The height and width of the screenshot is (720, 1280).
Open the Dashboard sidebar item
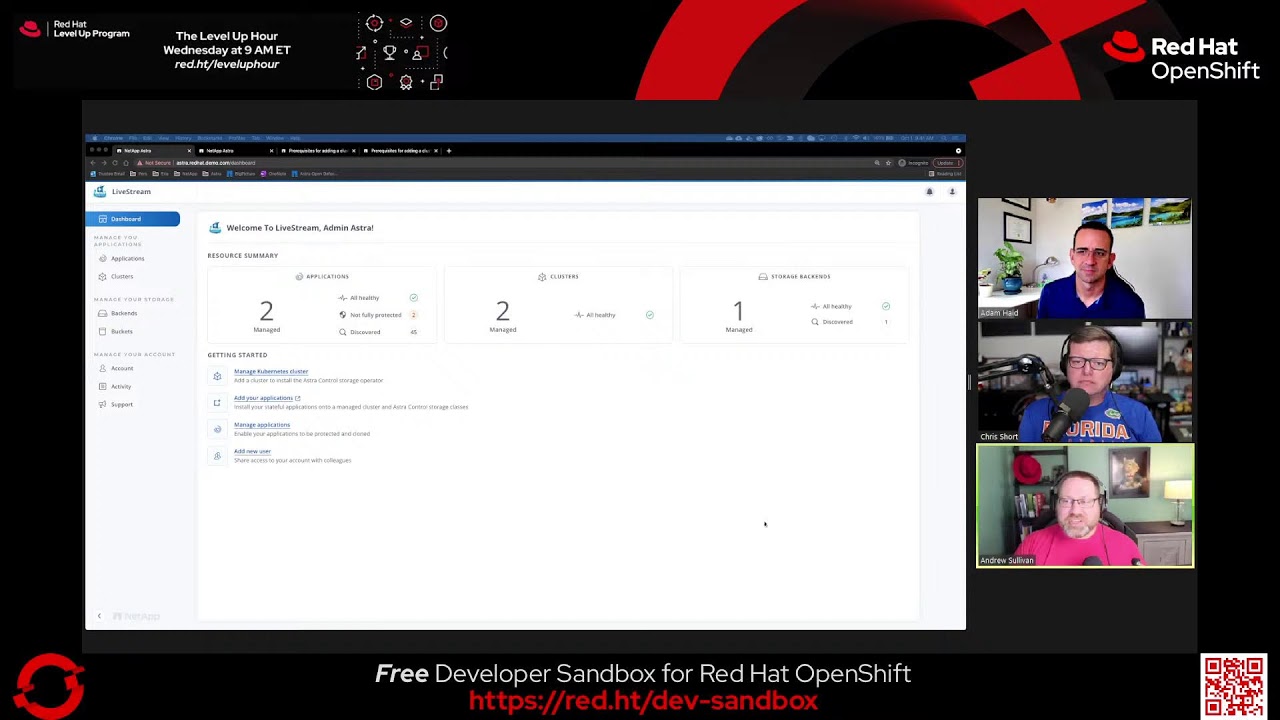(x=132, y=219)
